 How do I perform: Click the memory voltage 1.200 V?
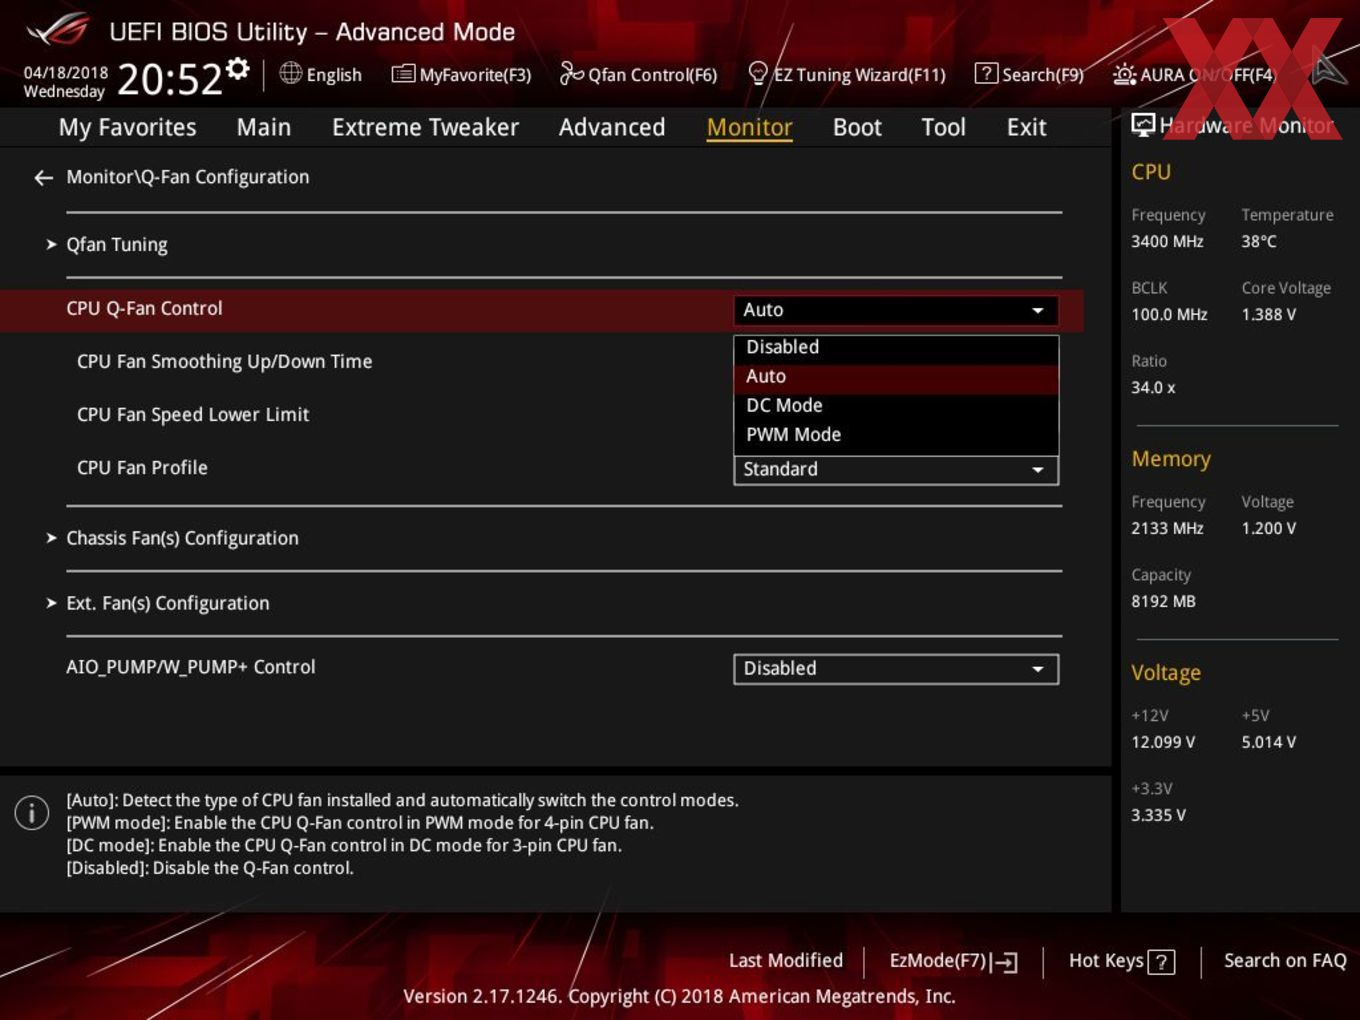1269,528
